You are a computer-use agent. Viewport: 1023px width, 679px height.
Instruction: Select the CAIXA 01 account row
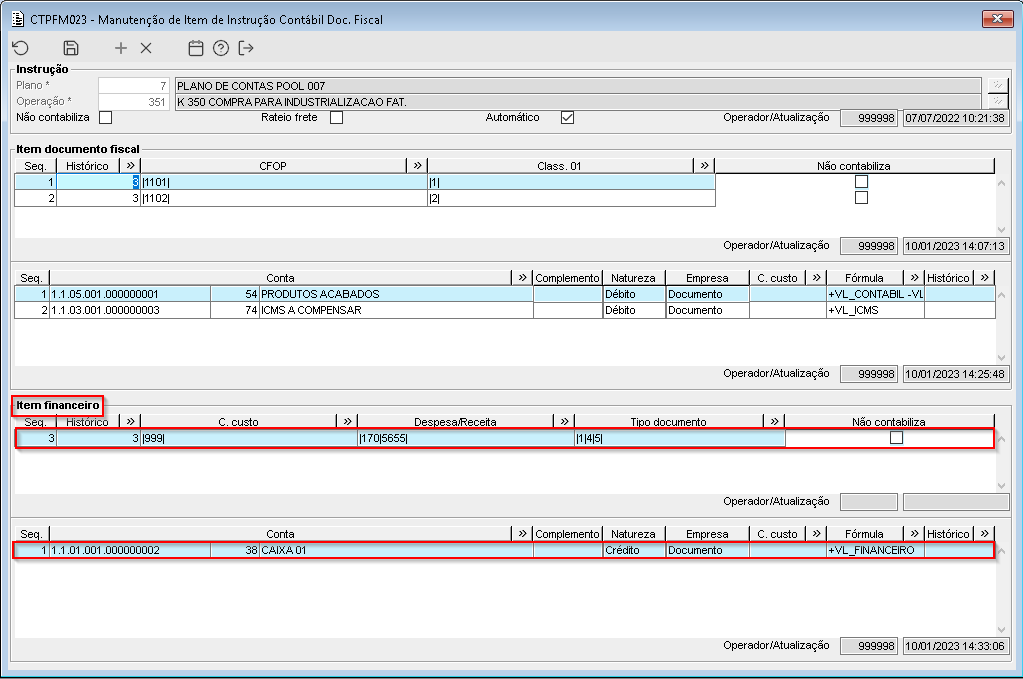504,551
